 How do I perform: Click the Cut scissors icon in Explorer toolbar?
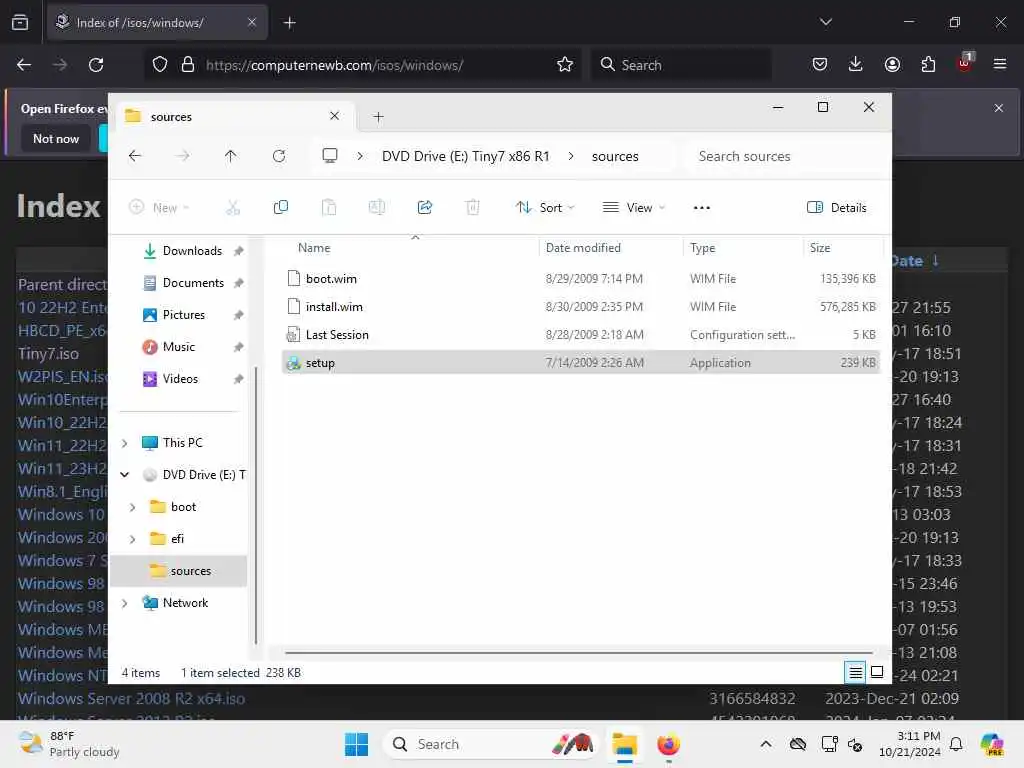point(232,208)
